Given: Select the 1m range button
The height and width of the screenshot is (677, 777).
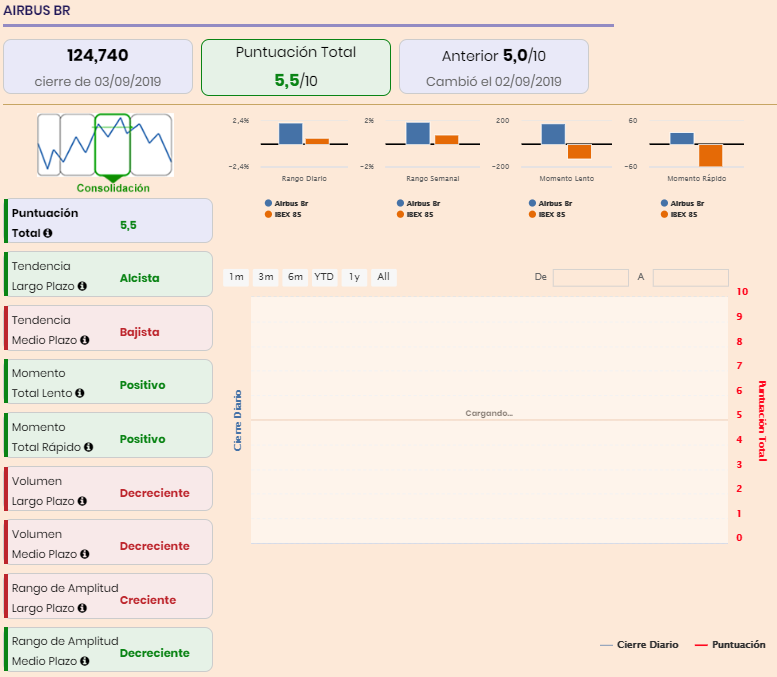Looking at the screenshot, I should [236, 277].
